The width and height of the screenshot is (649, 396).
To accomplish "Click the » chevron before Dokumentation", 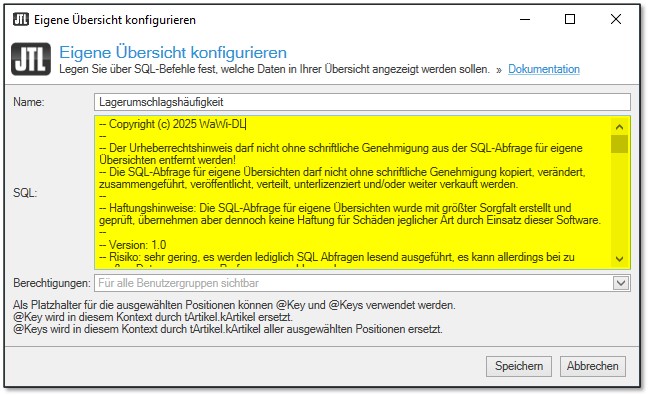I will tap(499, 70).
